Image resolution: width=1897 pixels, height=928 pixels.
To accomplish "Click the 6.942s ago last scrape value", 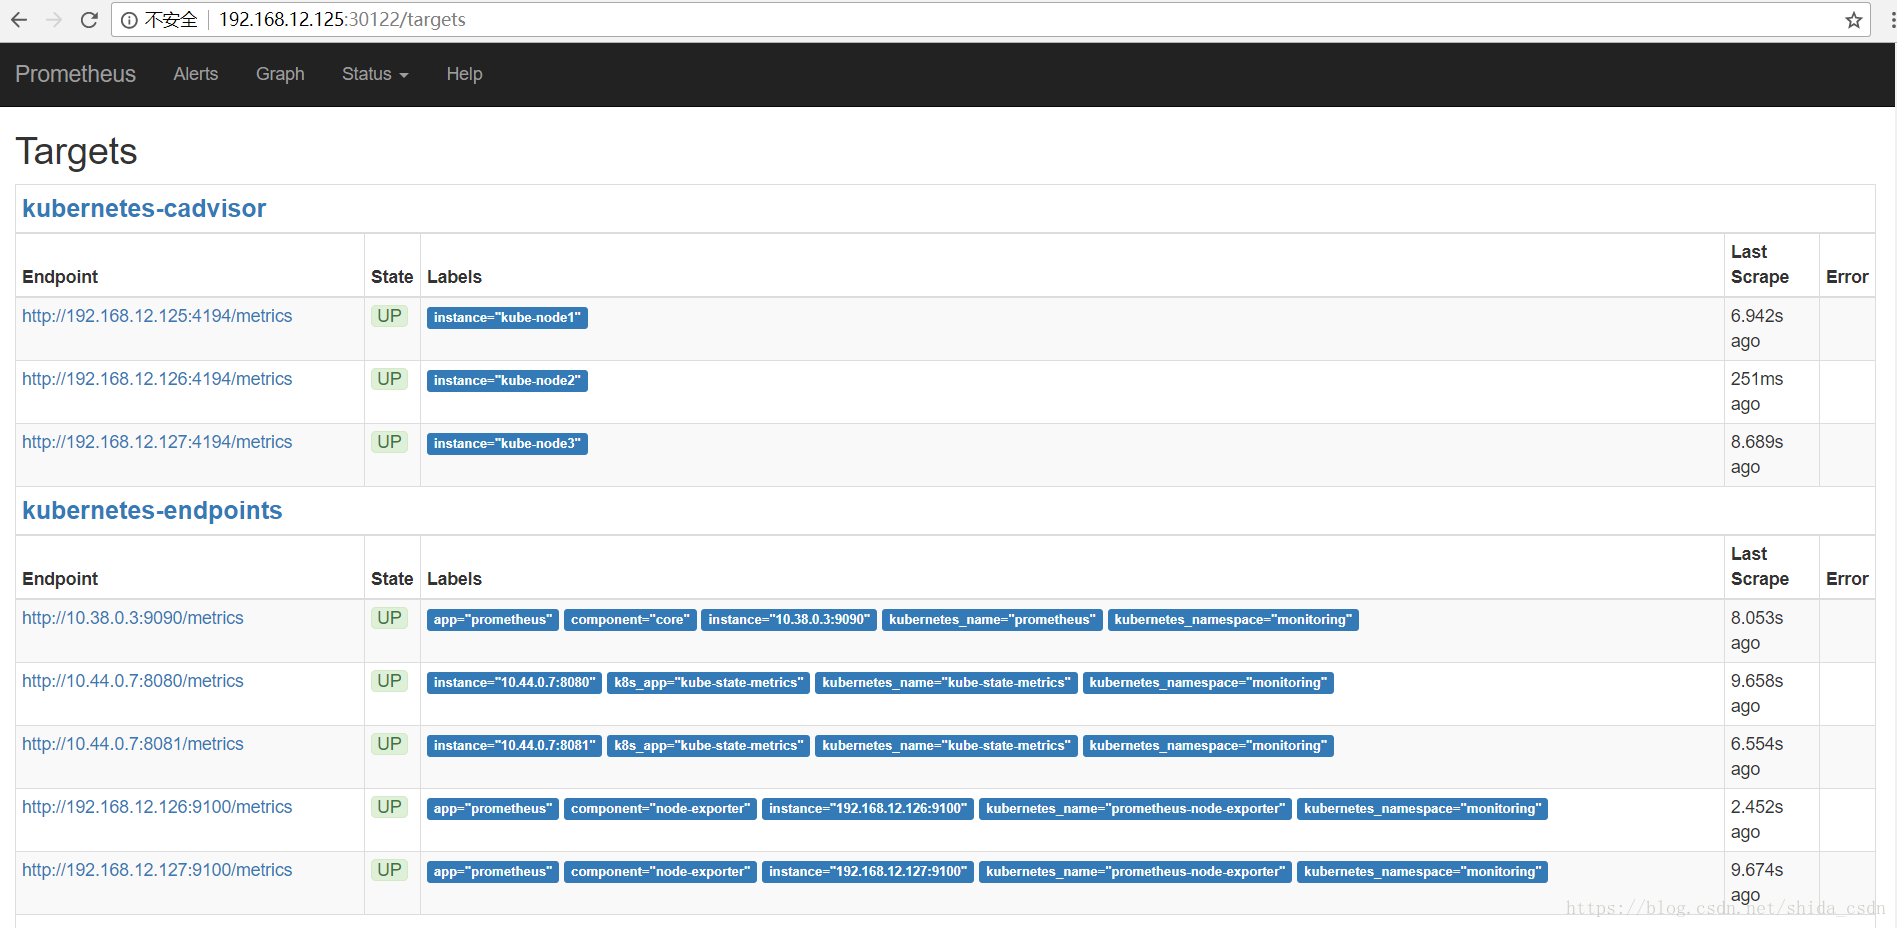I will click(x=1757, y=329).
